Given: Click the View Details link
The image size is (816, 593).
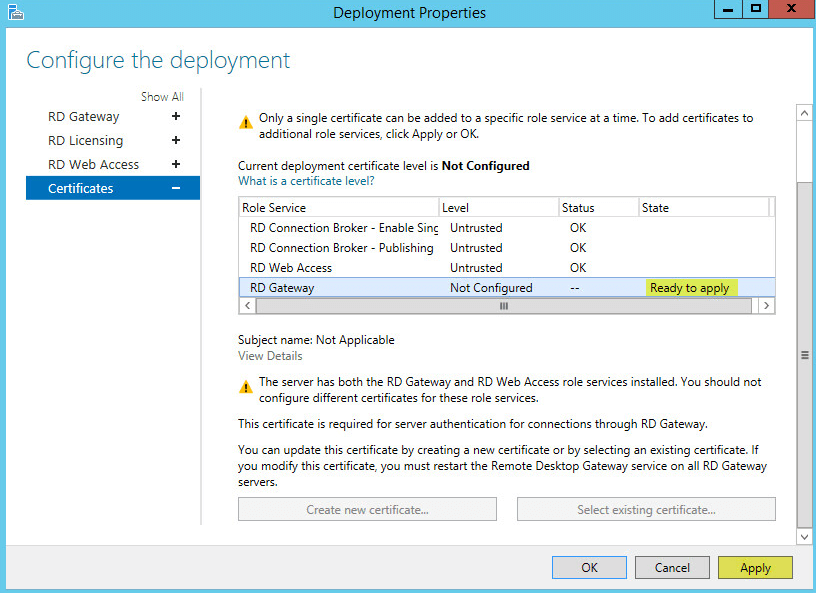Looking at the screenshot, I should pos(269,356).
